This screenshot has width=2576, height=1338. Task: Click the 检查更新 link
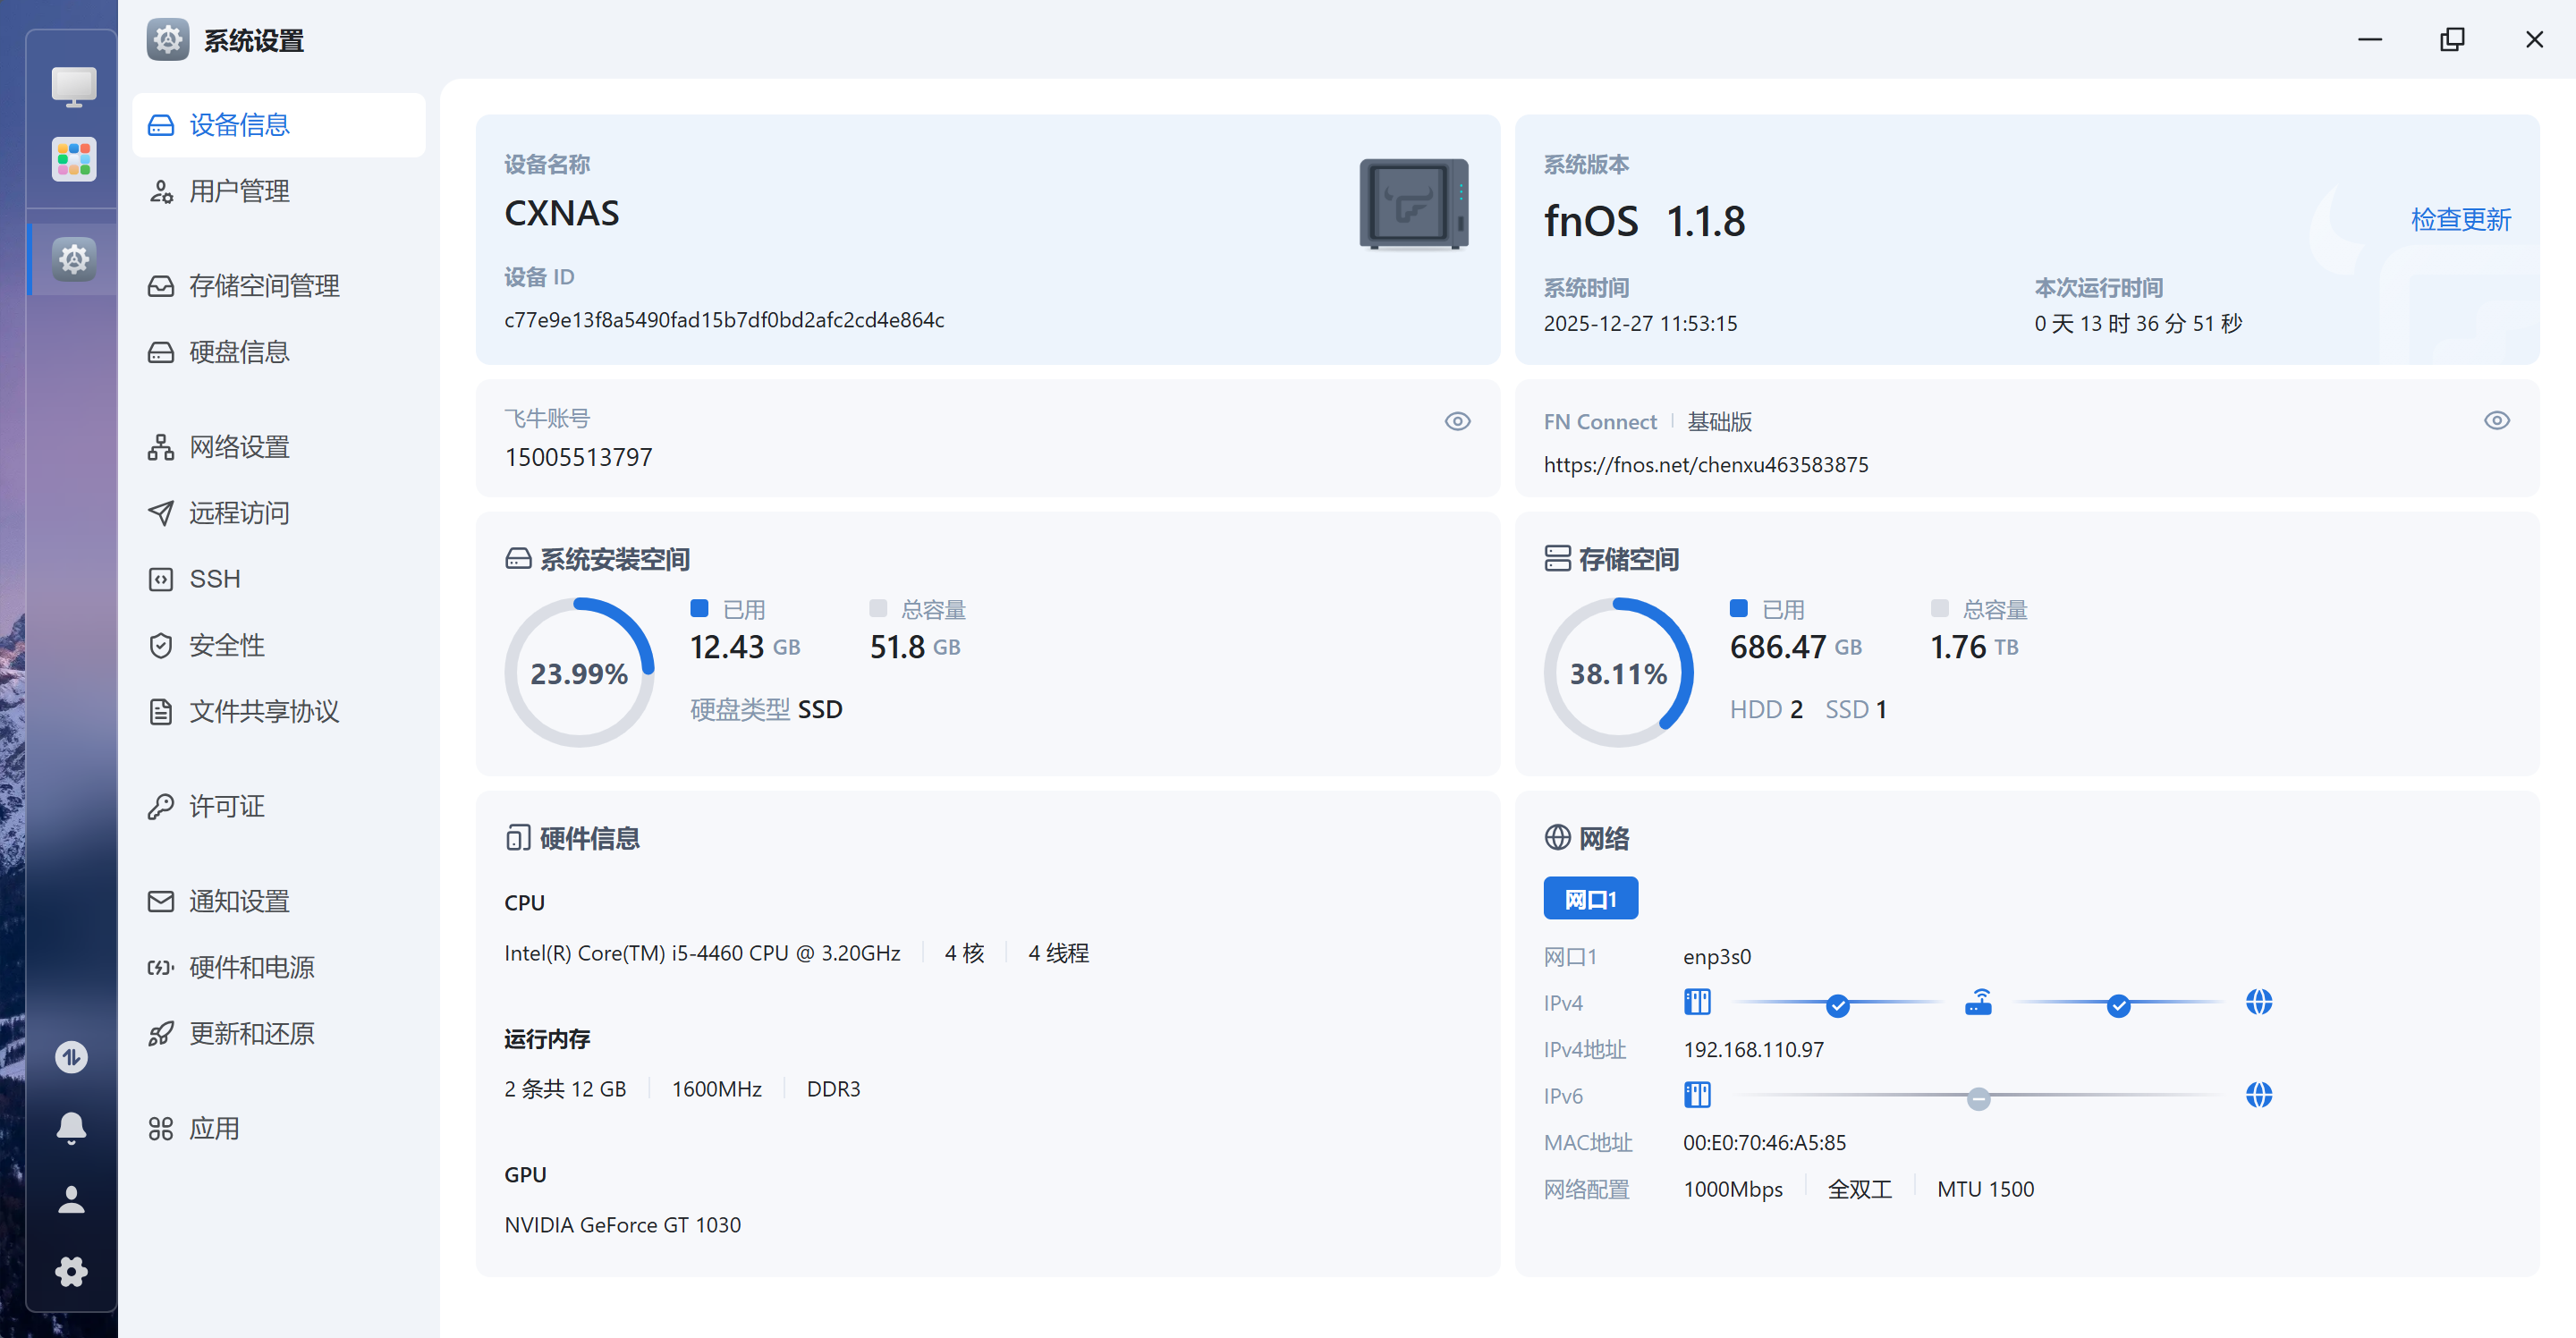point(2460,219)
